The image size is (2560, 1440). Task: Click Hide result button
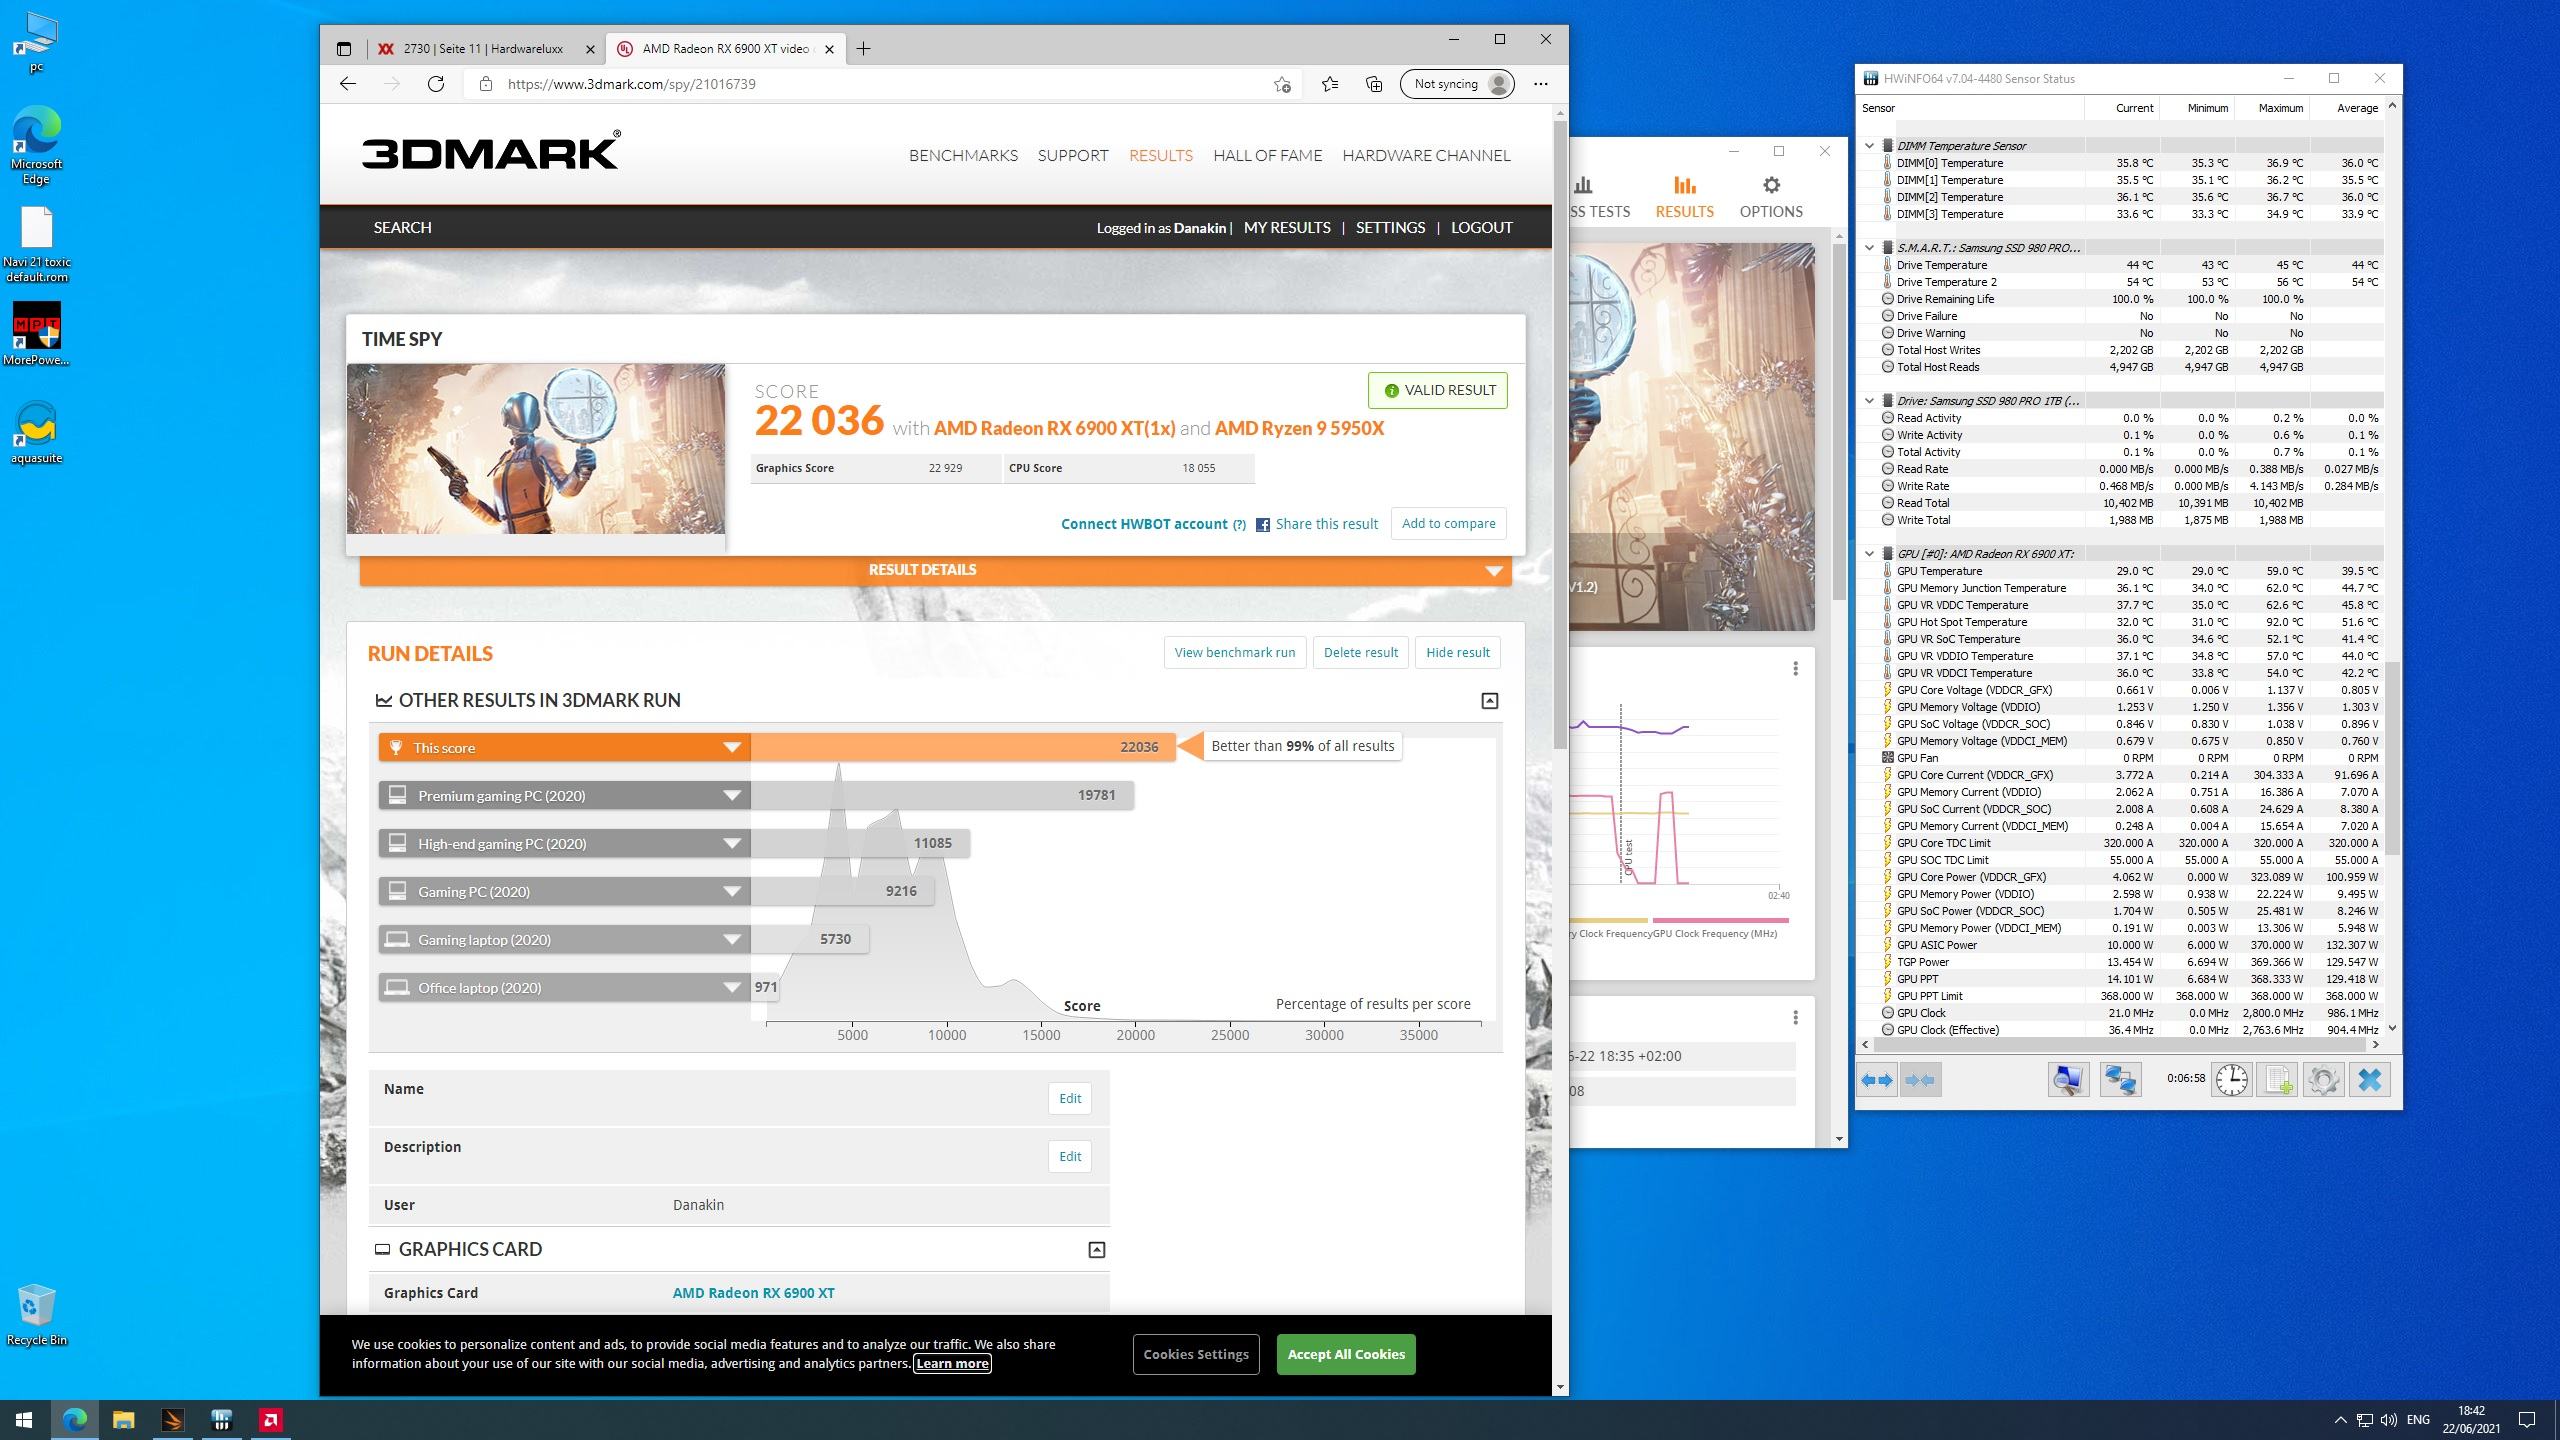click(x=1458, y=653)
